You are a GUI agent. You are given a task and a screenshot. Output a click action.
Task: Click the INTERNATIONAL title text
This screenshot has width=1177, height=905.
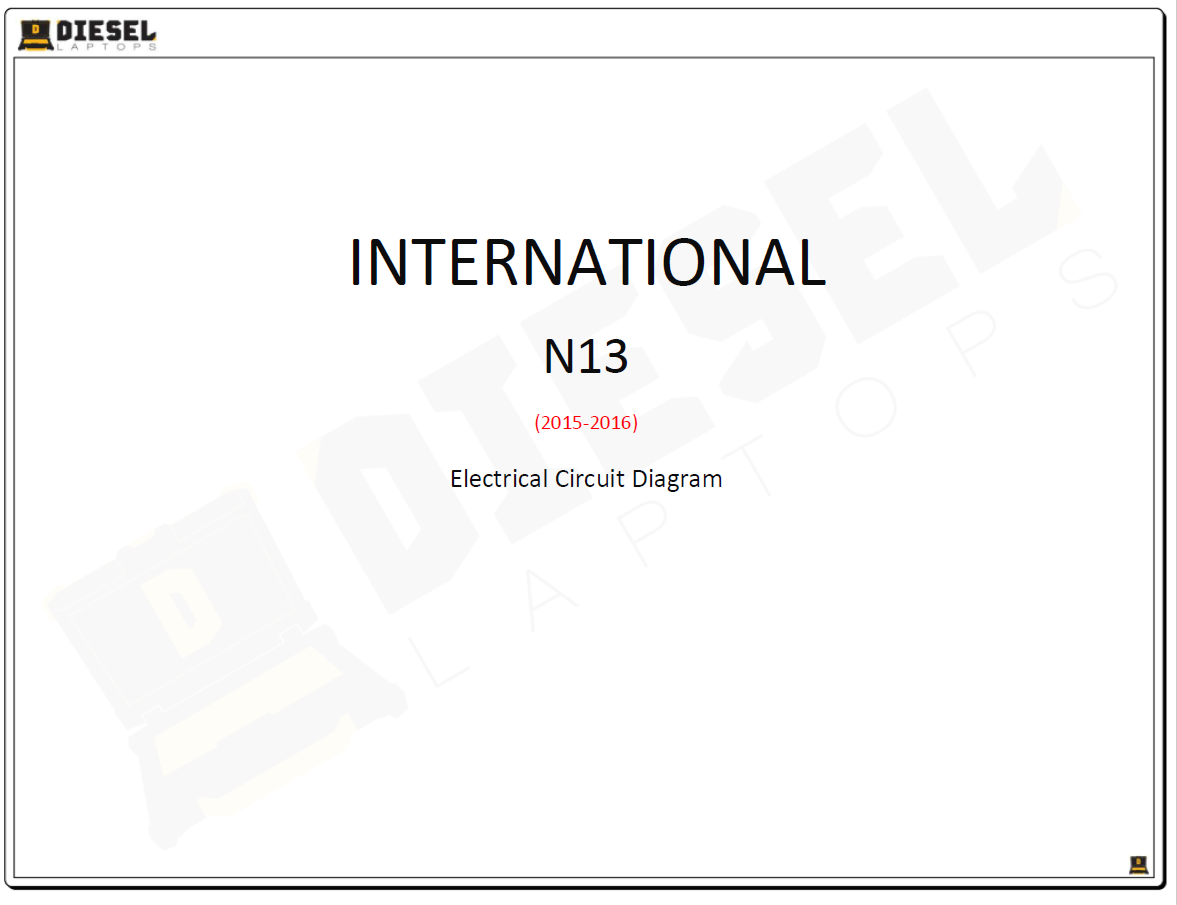click(588, 263)
